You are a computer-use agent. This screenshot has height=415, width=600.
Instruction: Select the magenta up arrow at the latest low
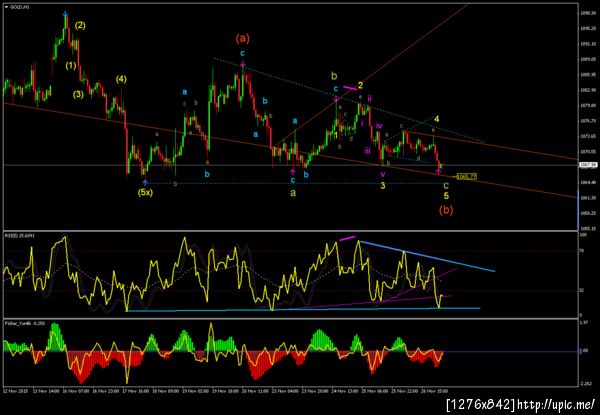pyautogui.click(x=439, y=171)
